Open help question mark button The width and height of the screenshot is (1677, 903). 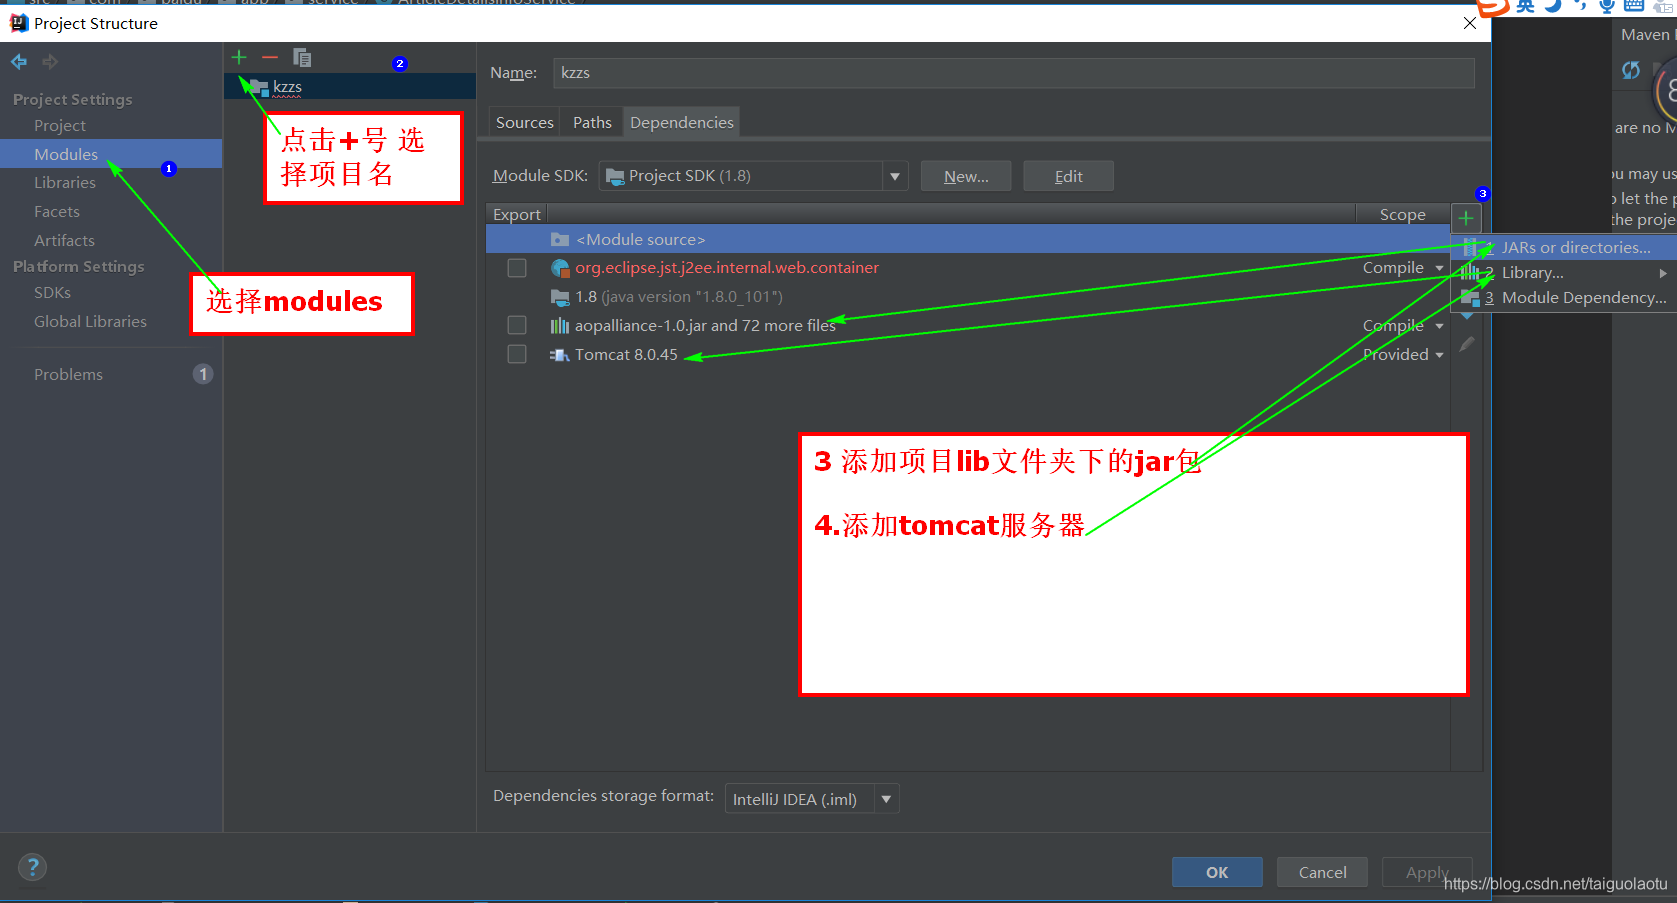[32, 867]
